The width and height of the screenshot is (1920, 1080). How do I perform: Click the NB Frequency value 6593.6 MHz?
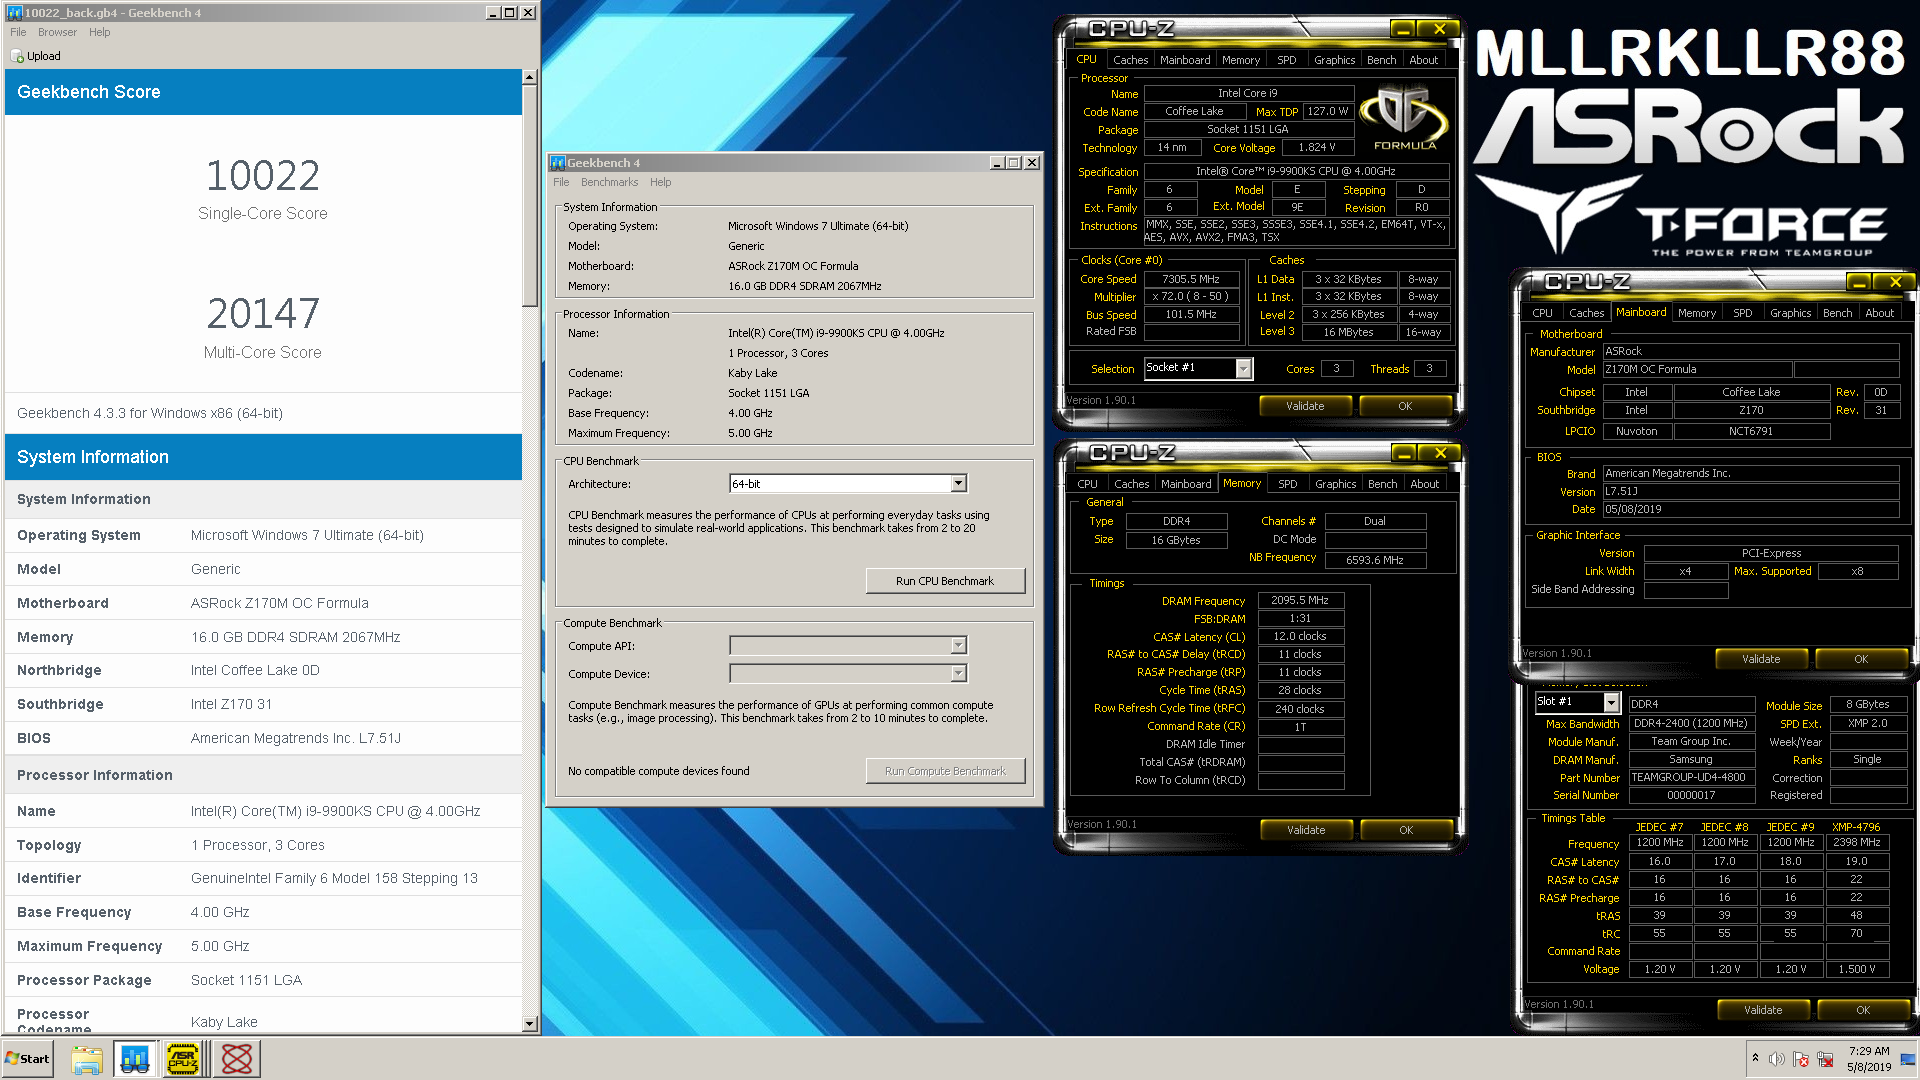1375,560
